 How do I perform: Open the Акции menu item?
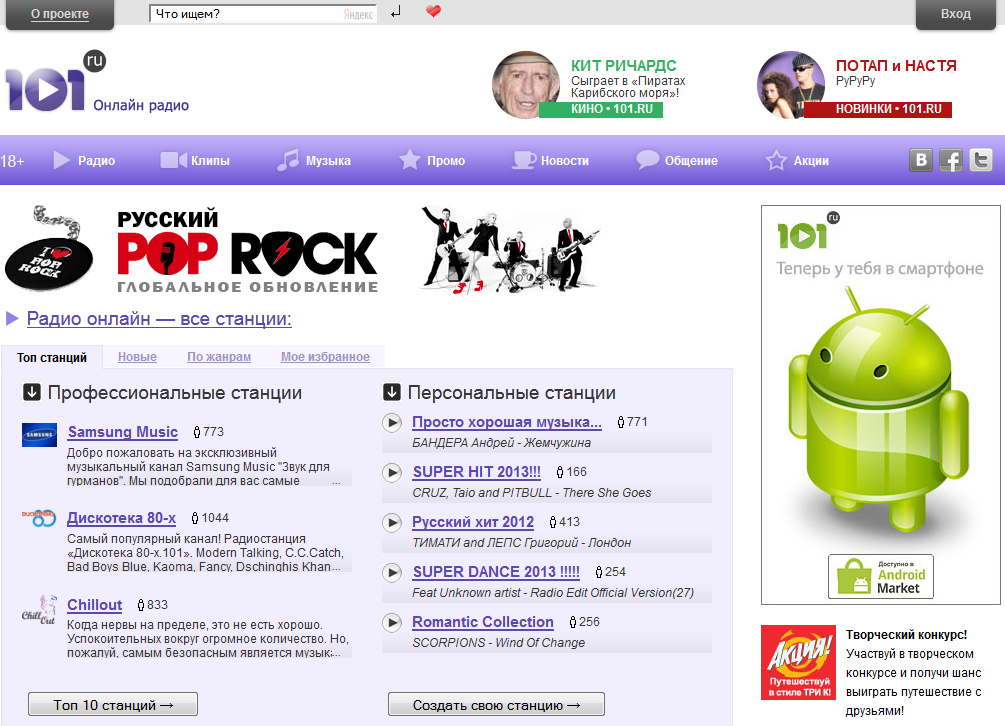pyautogui.click(x=797, y=160)
